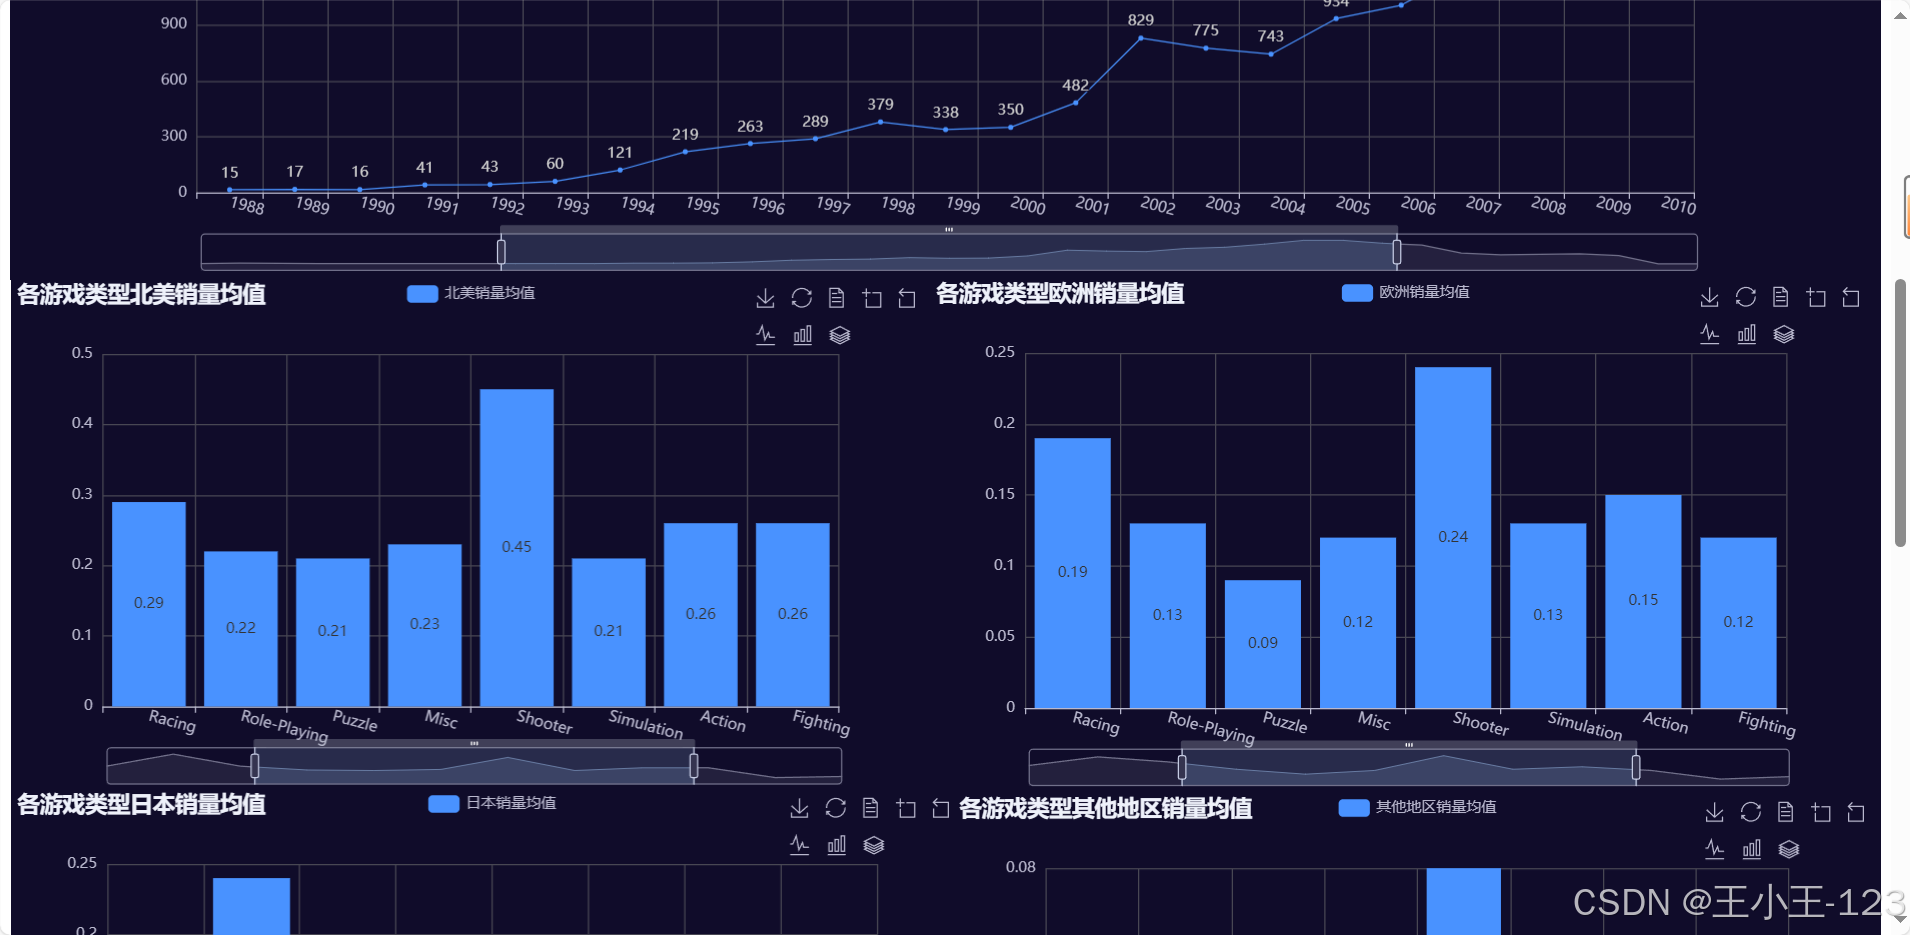Screen dimensions: 1910x935
Task: Click the 各游戏类型北美销量均值 chart title
Action: (141, 294)
